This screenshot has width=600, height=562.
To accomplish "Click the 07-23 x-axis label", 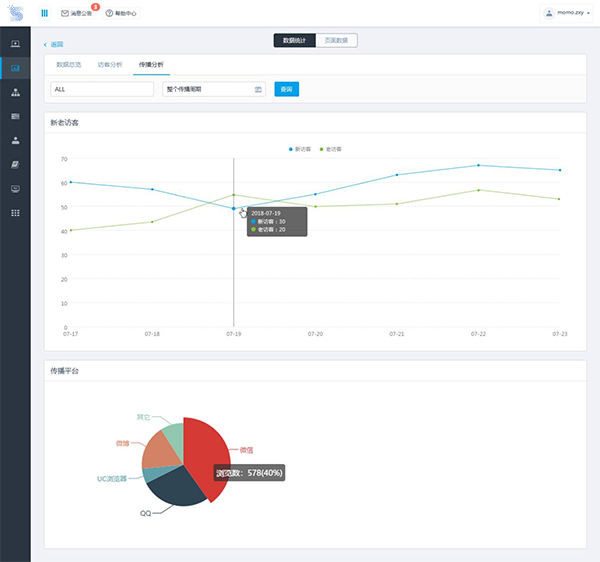I will click(560, 334).
